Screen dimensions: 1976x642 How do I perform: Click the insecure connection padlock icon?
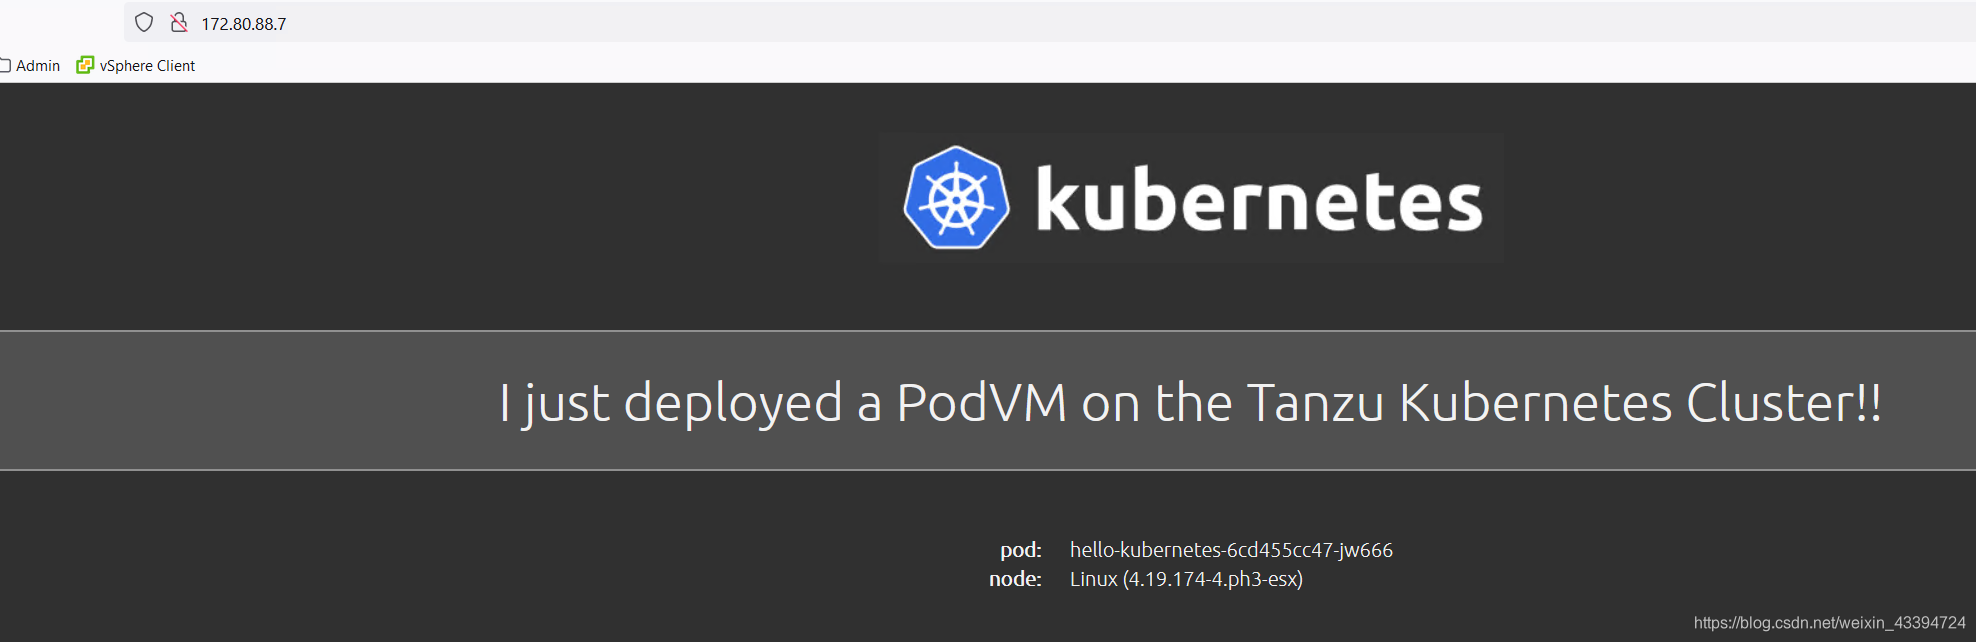(179, 22)
